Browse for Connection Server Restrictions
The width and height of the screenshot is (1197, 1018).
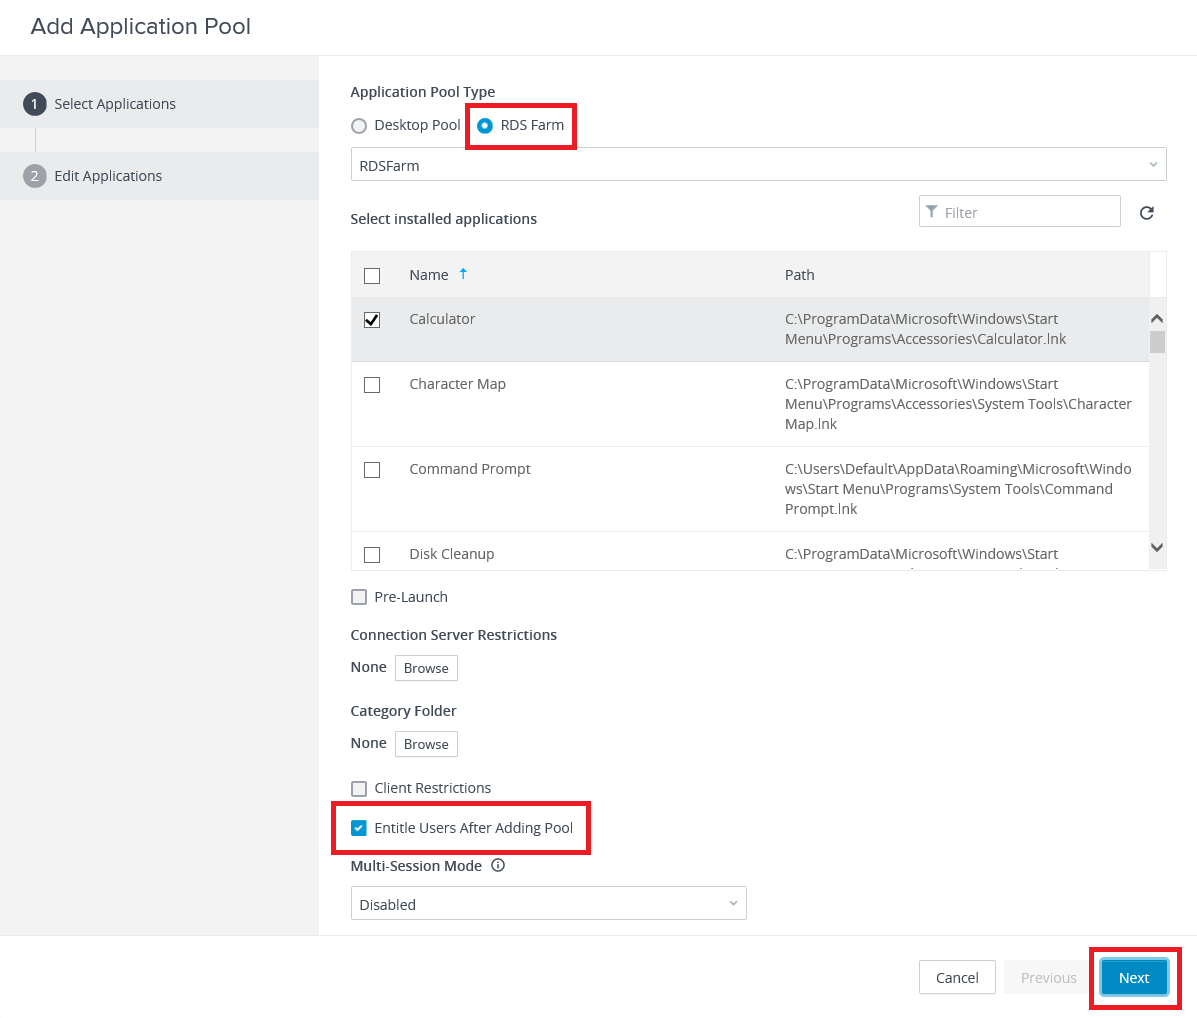[x=426, y=668]
